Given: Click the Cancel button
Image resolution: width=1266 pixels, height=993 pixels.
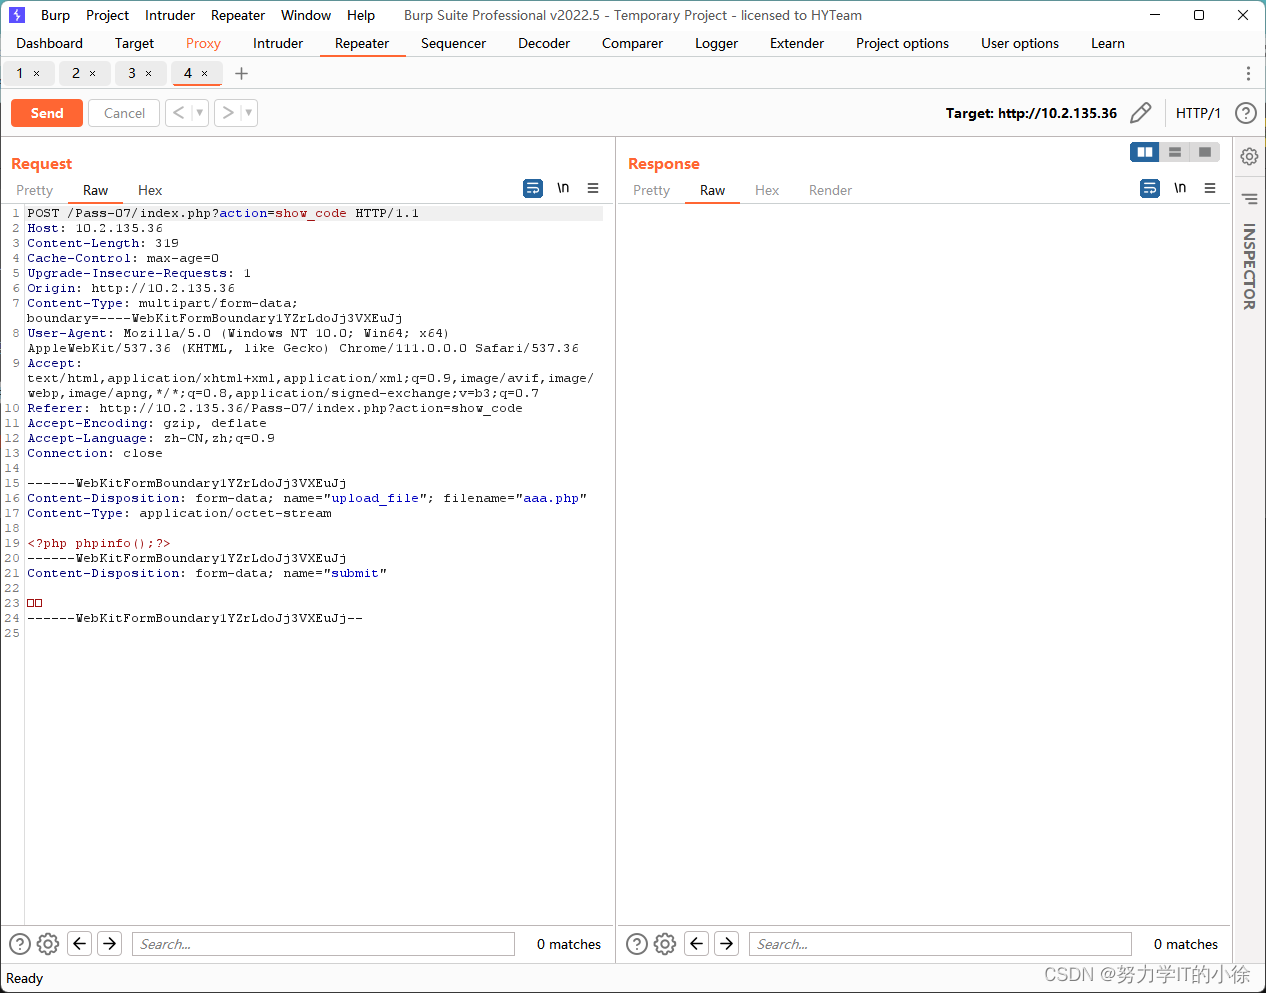Looking at the screenshot, I should click(124, 113).
